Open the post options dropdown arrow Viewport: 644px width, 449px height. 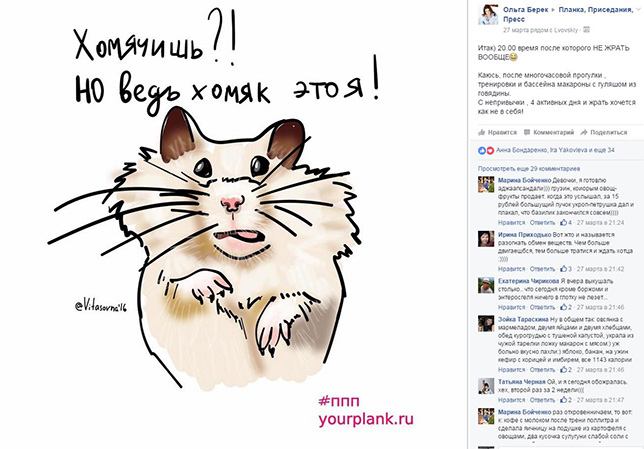639,9
